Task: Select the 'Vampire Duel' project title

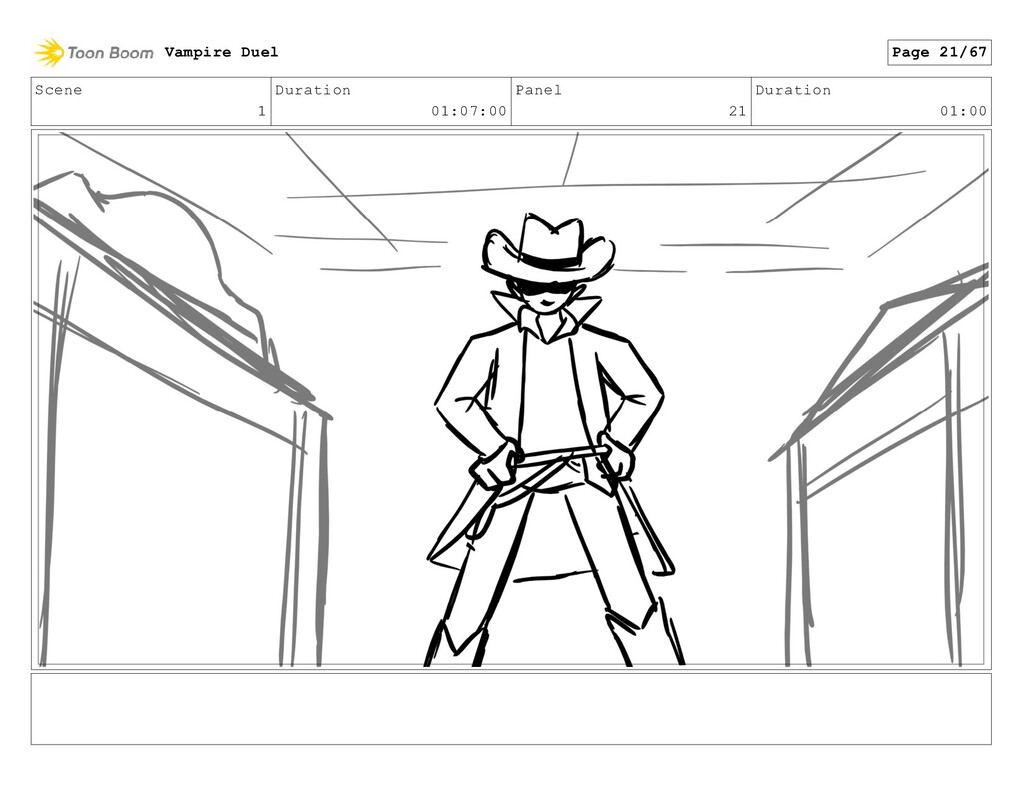Action: (x=221, y=52)
